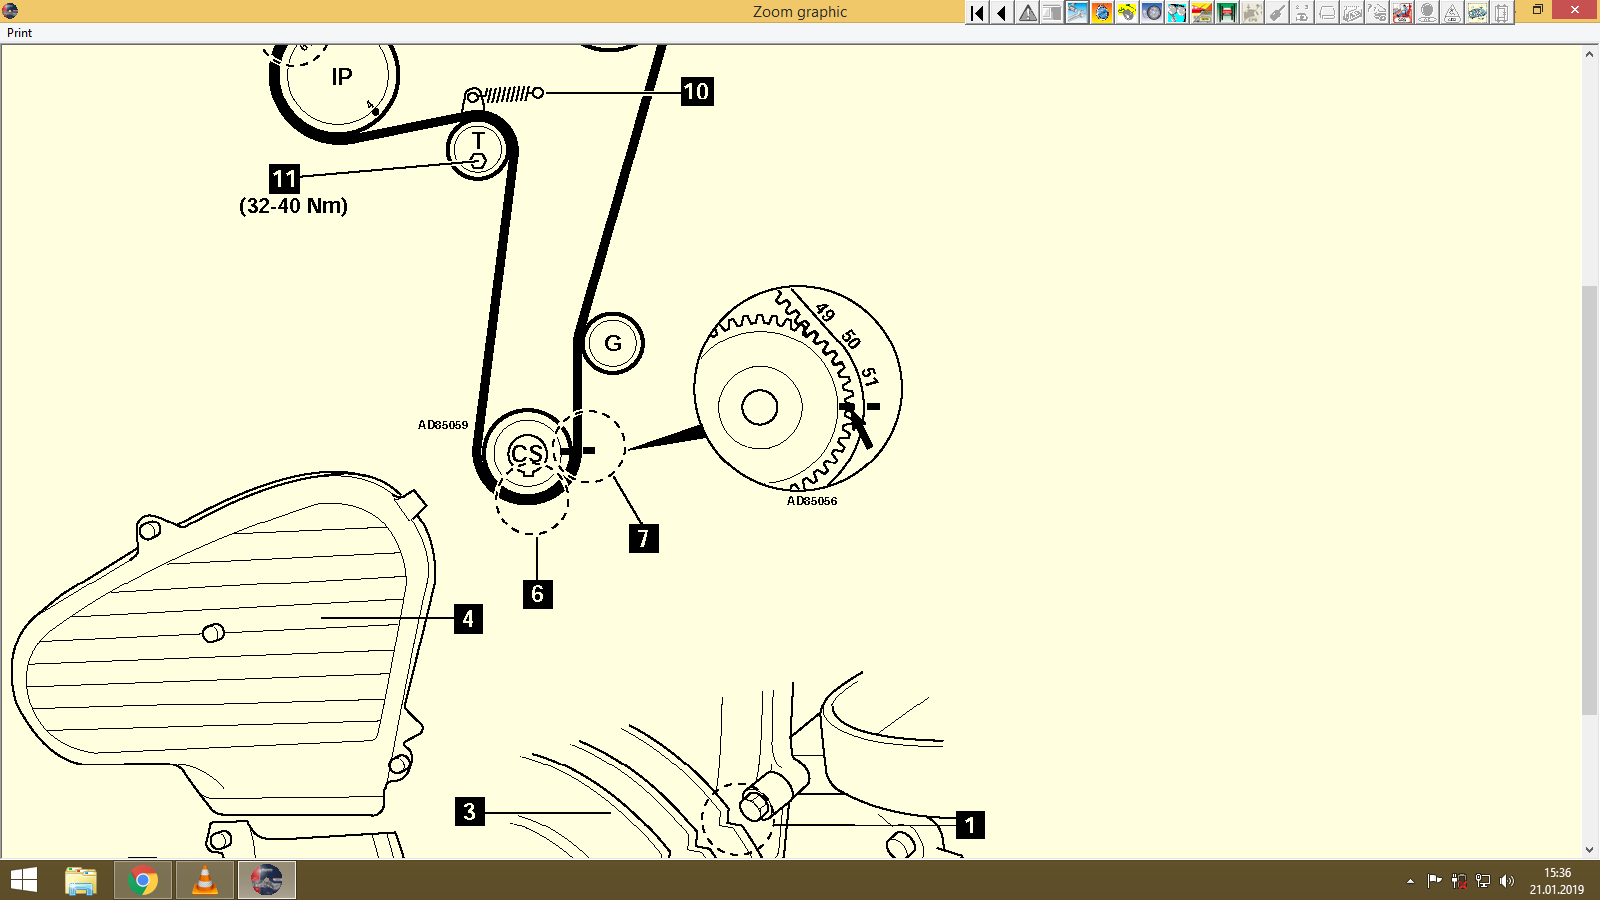Select the vehicle lift toolbar icon
The image size is (1600, 900).
point(1226,13)
